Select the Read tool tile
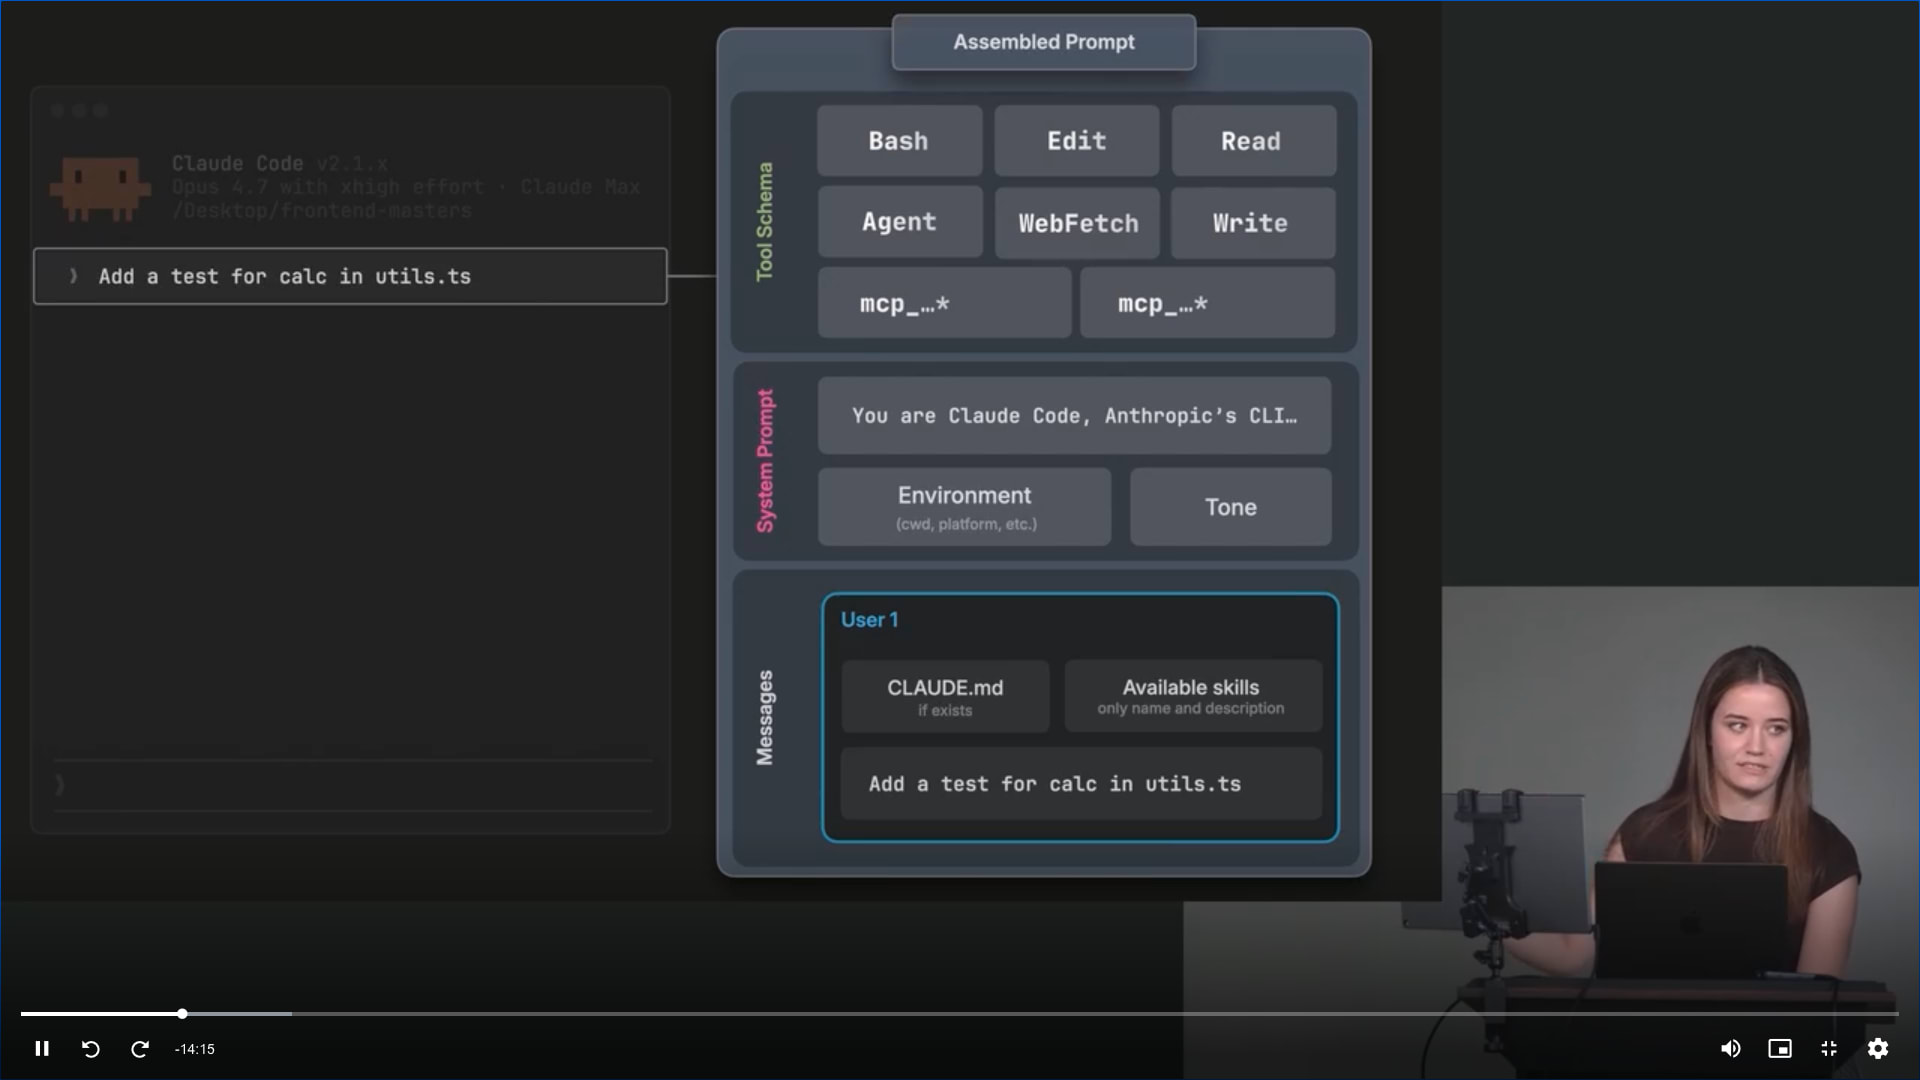Viewport: 1920px width, 1080px height. 1253,141
